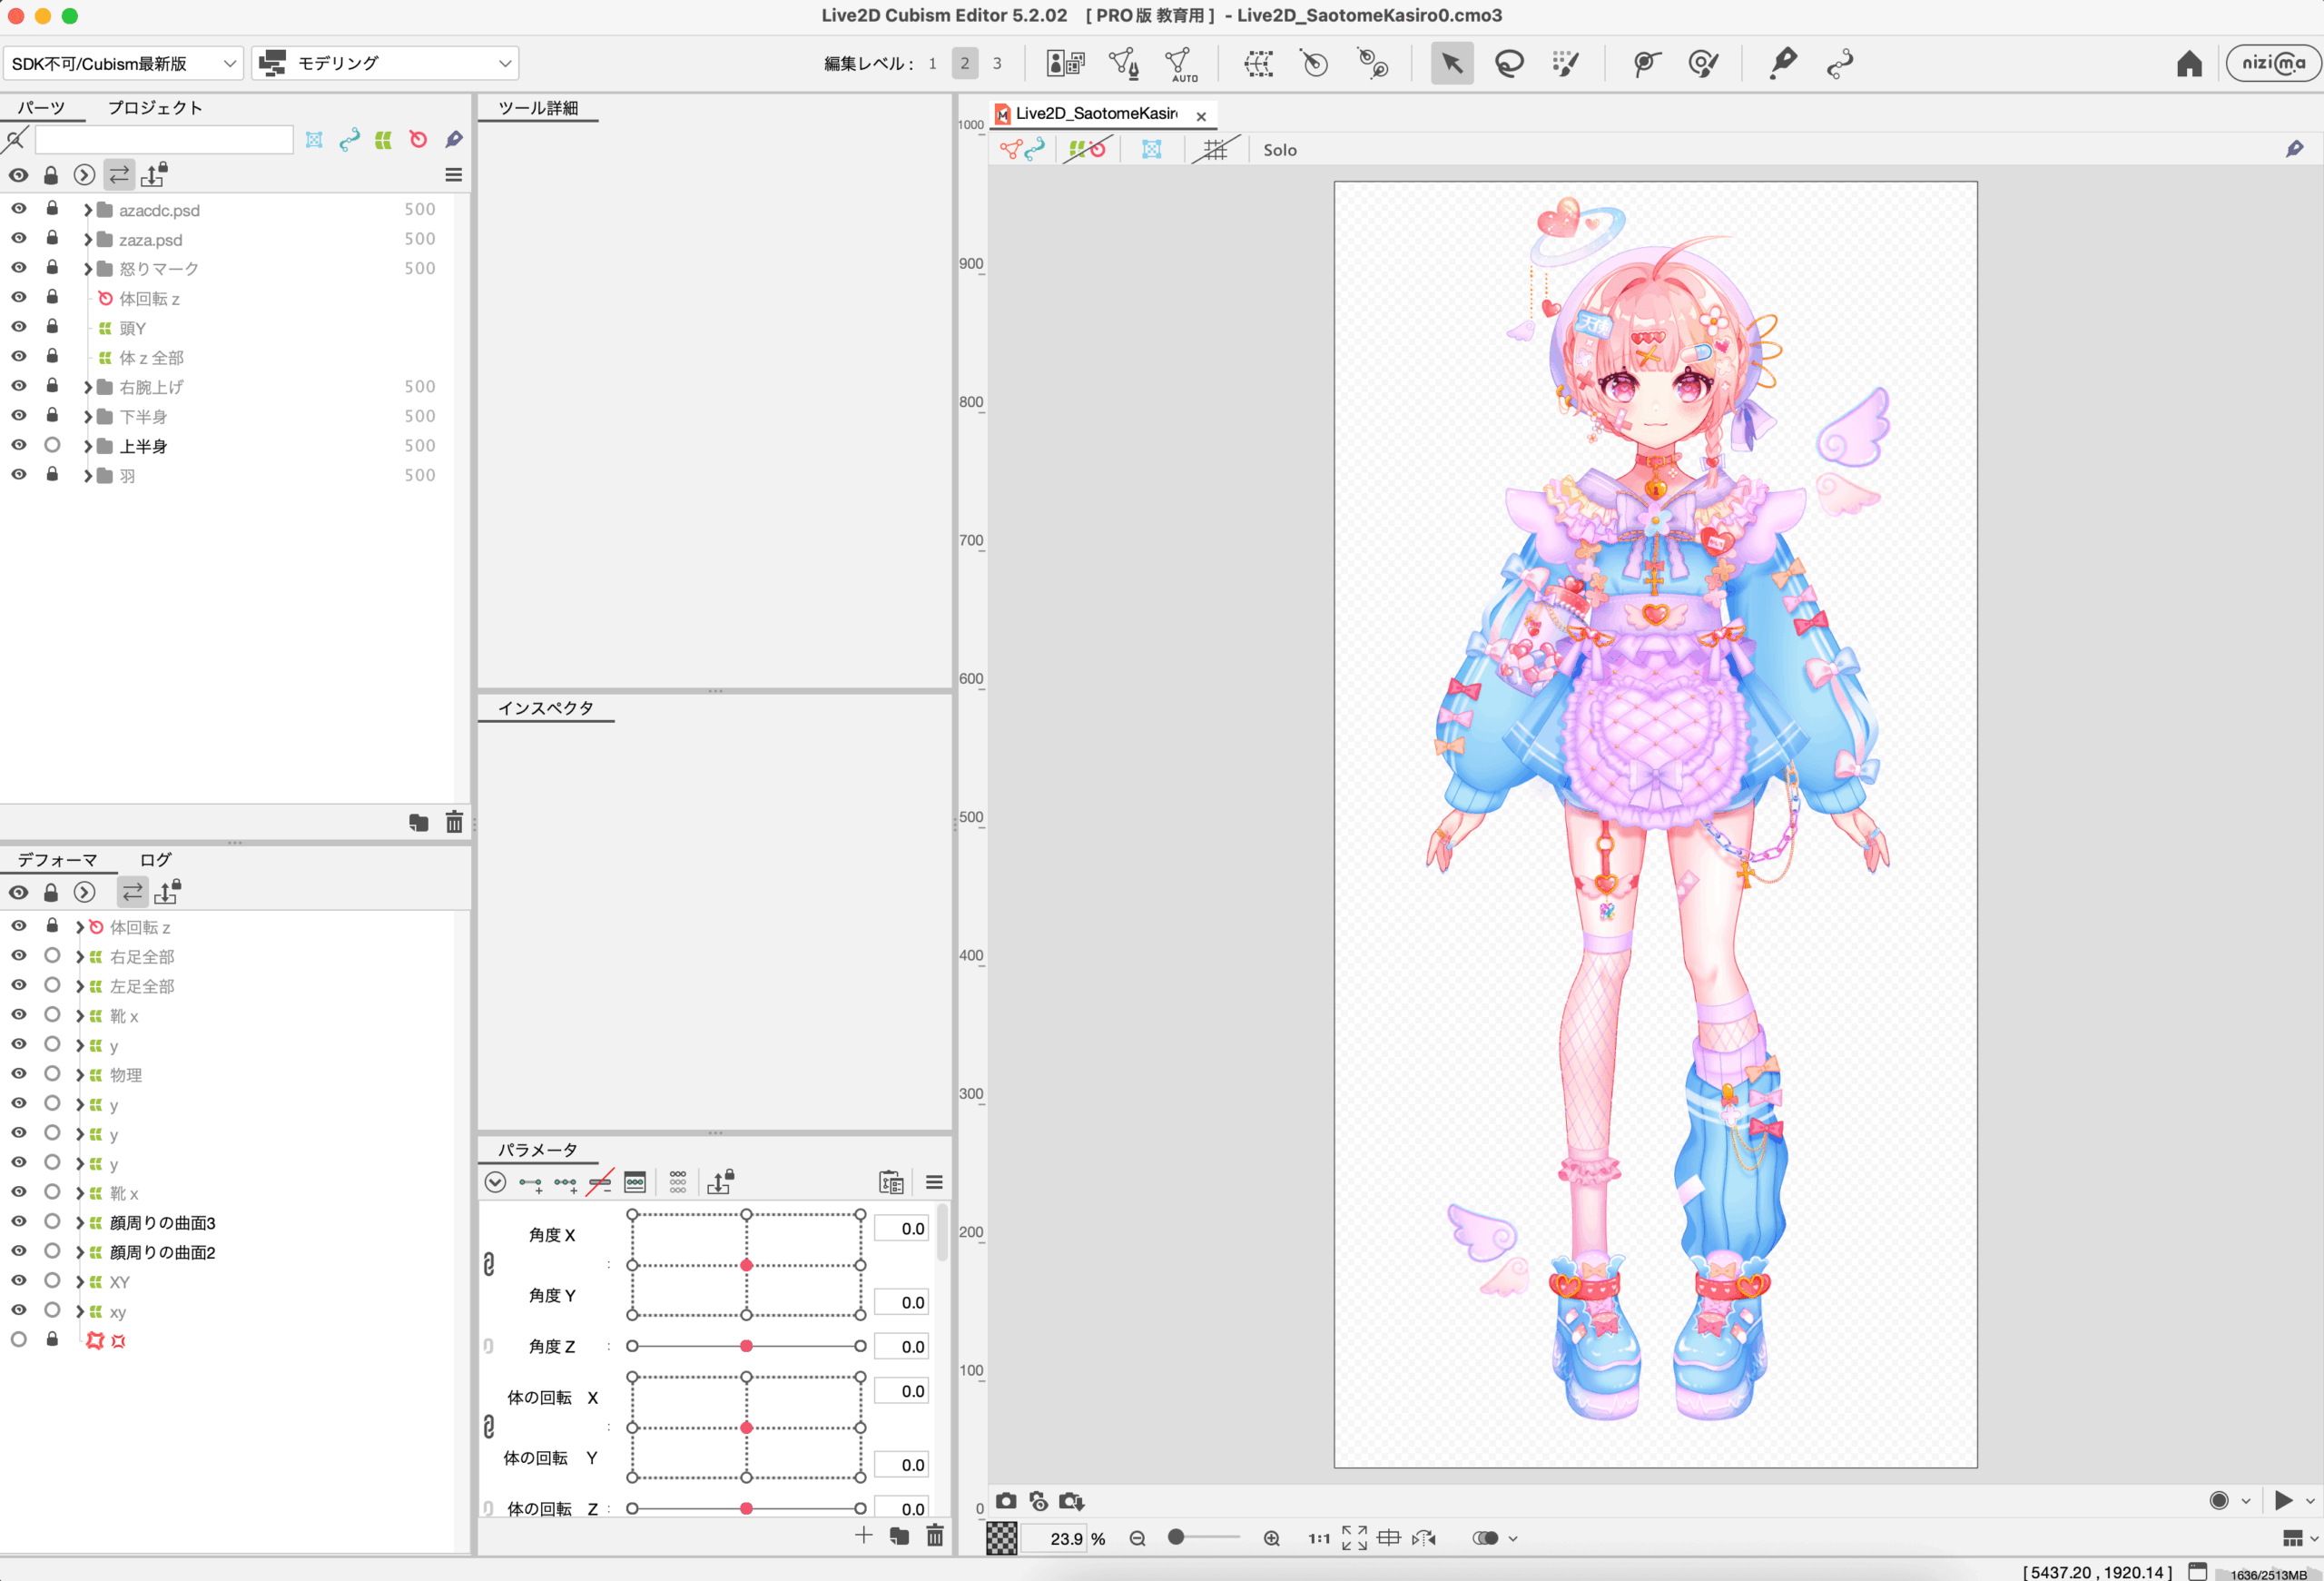
Task: Switch to the パーツ tab
Action: tap(41, 108)
